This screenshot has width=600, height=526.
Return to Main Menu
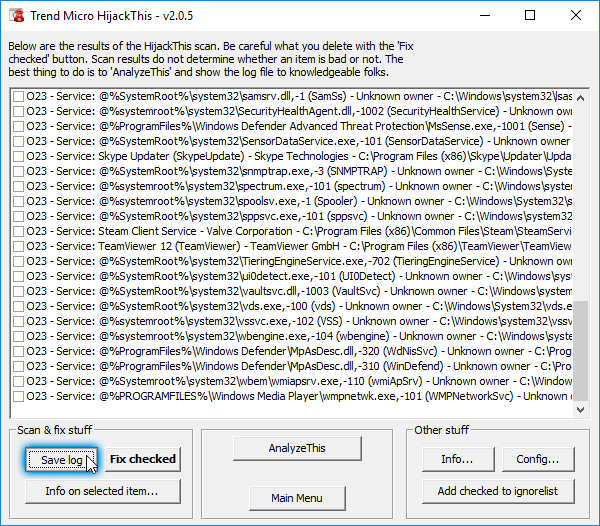tap(297, 498)
